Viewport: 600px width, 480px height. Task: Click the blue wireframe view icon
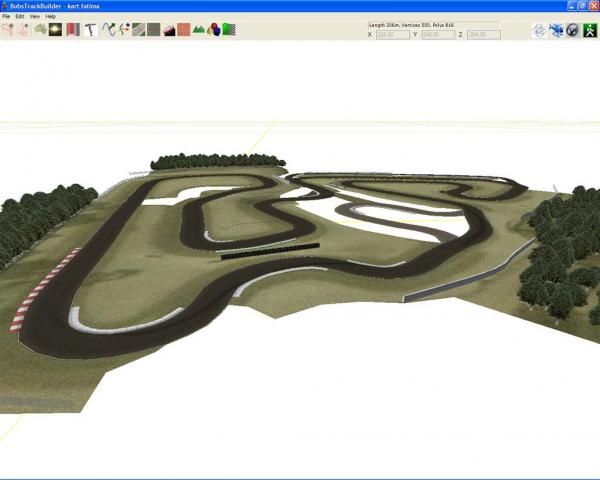point(540,29)
